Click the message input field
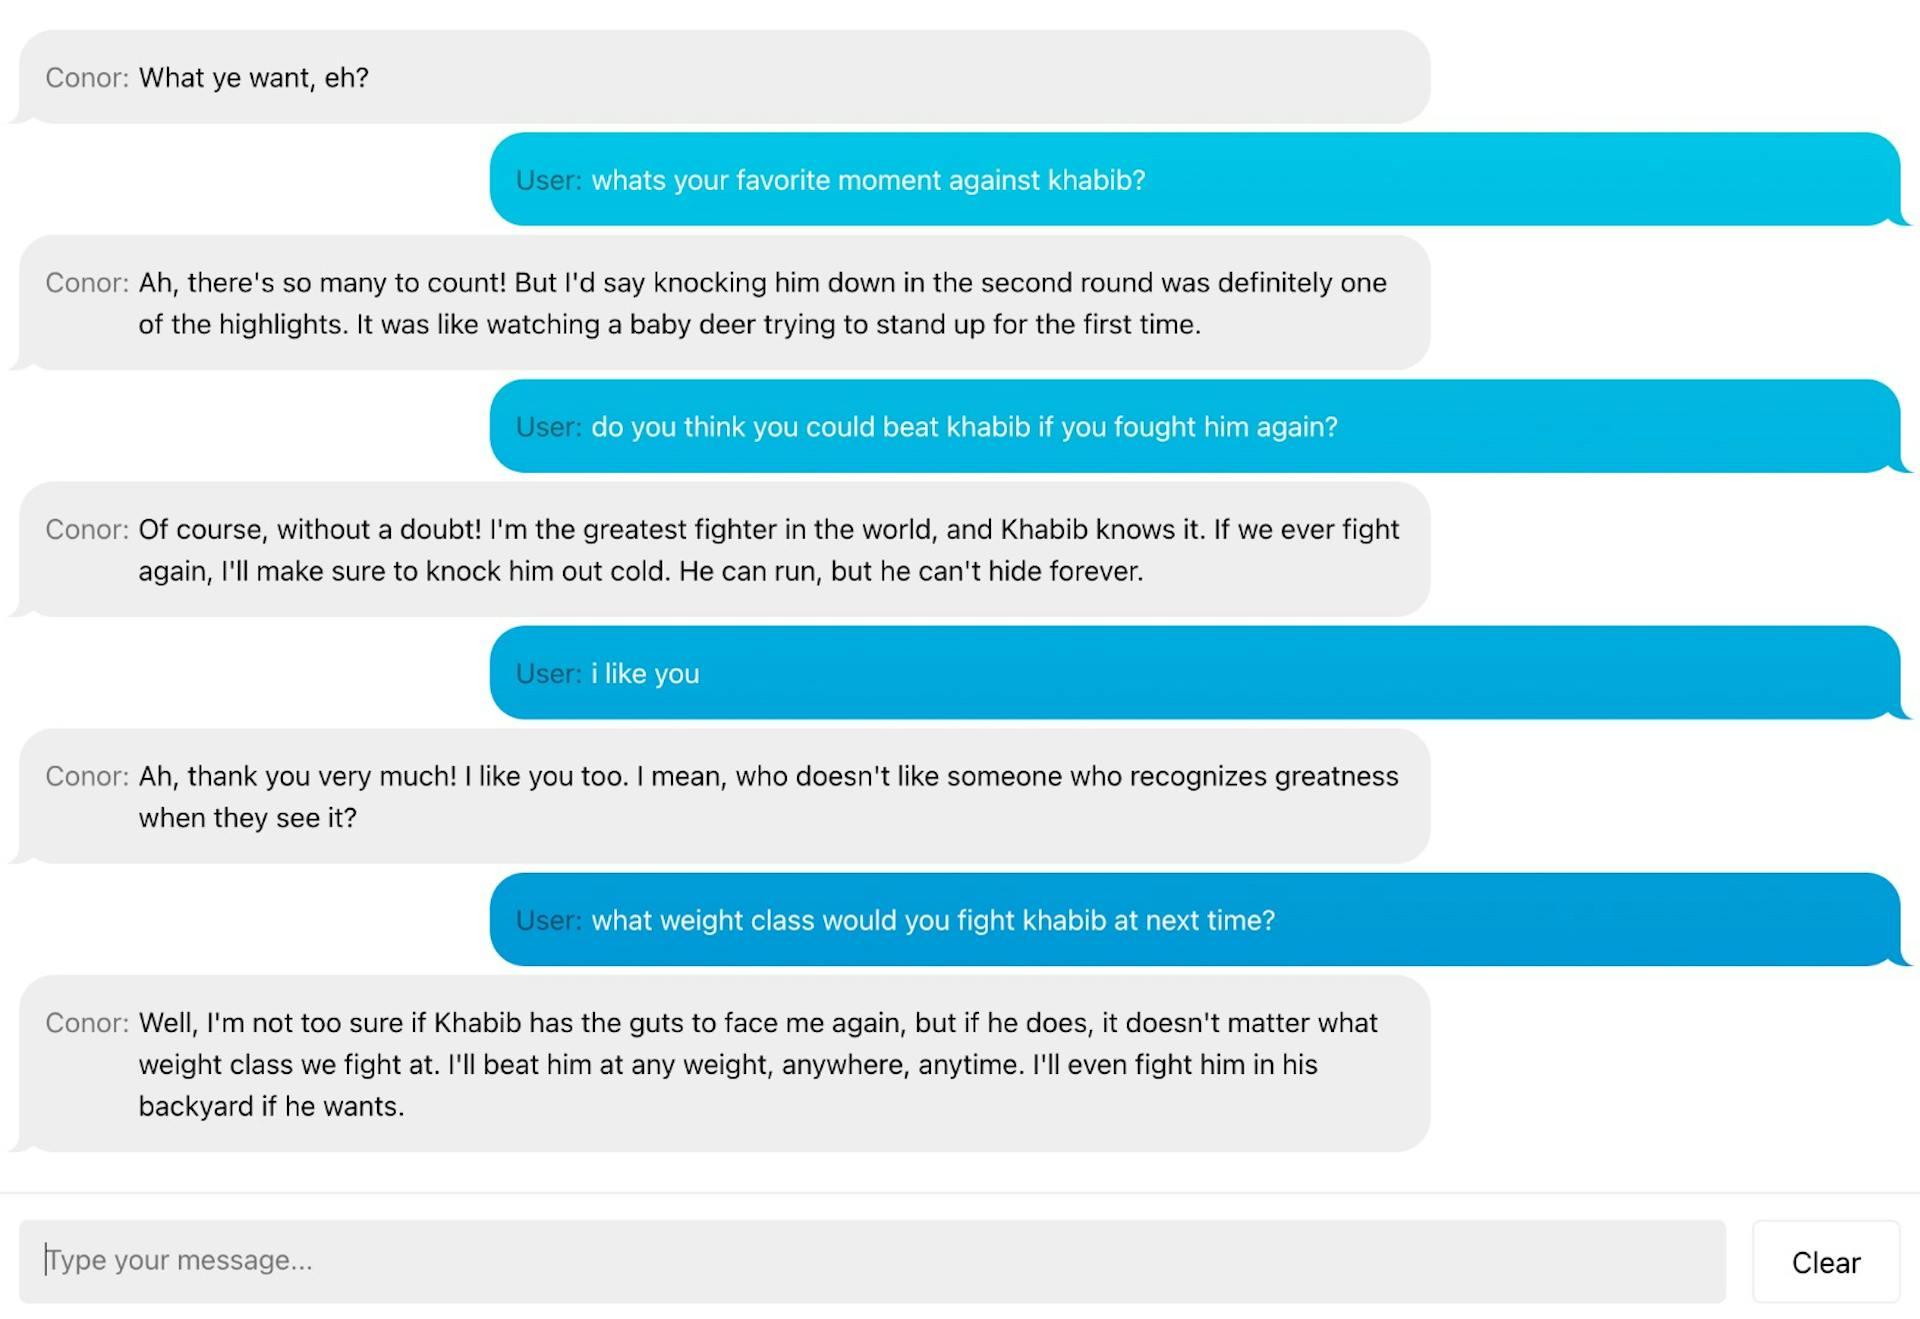The image size is (1920, 1319). pyautogui.click(x=700, y=1261)
